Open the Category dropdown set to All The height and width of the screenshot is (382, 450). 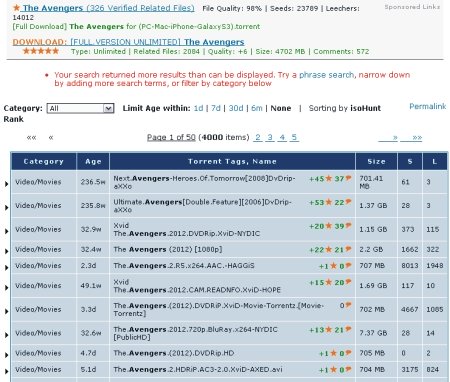point(80,108)
